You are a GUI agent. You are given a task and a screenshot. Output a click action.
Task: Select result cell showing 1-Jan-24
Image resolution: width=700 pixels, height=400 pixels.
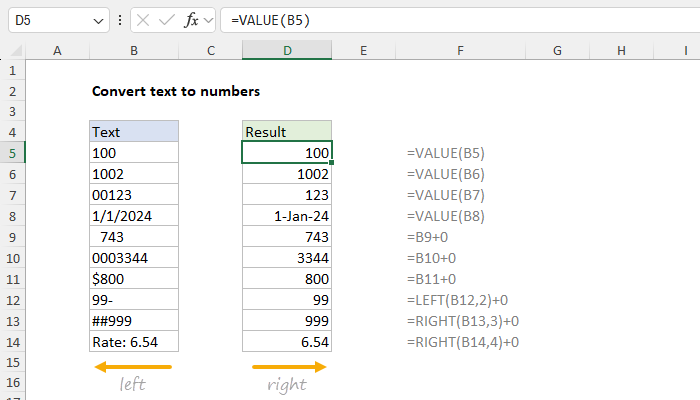[x=287, y=216]
